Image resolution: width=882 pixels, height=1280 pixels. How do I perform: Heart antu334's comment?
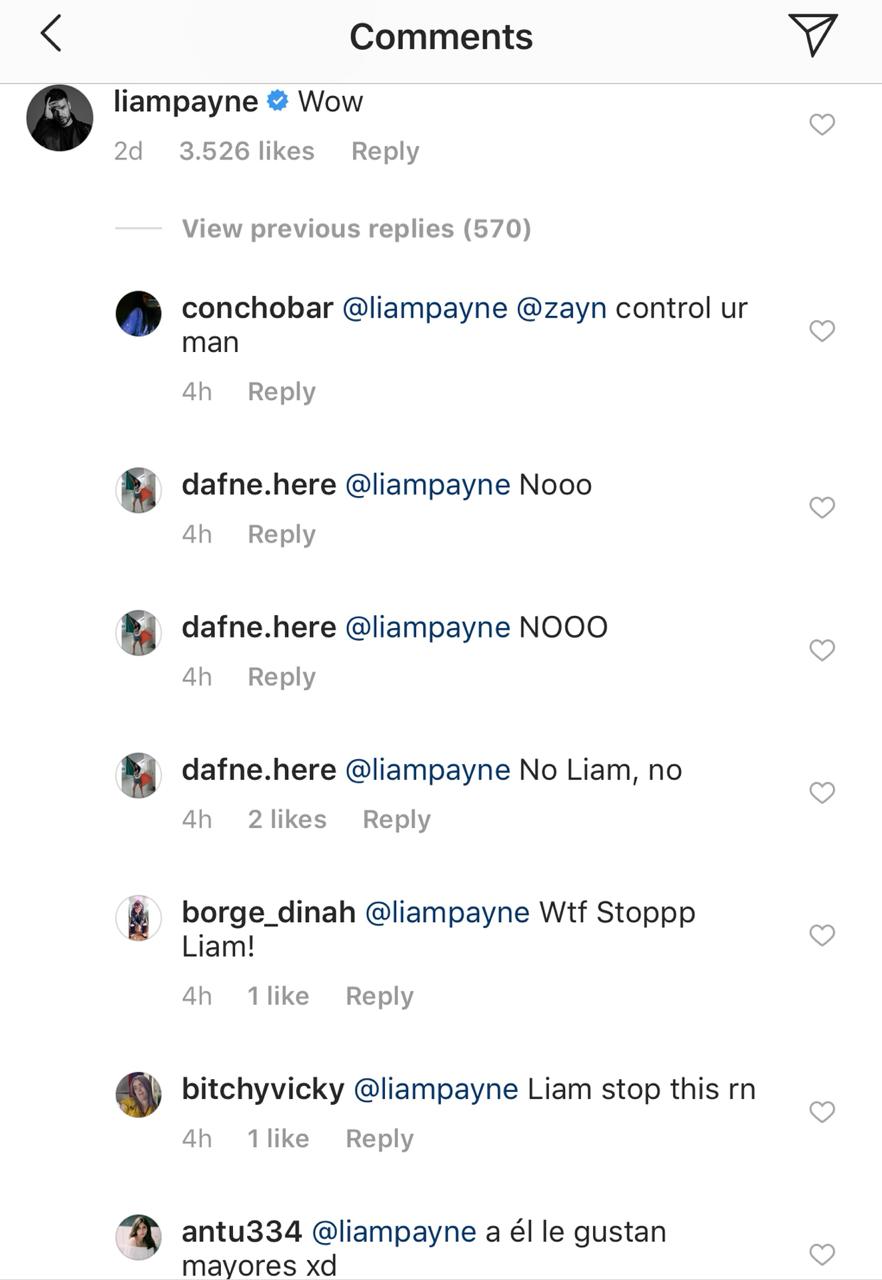821,1254
